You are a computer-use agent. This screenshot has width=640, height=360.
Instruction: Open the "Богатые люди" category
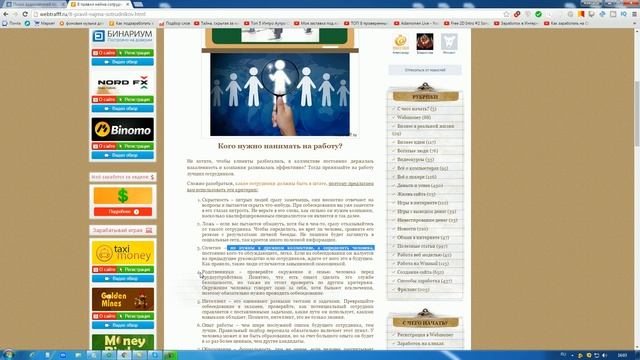tap(417, 151)
